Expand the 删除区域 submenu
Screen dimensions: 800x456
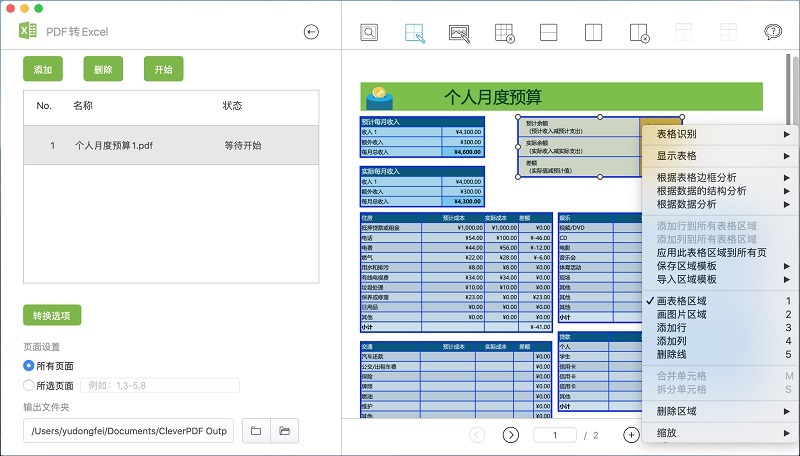click(720, 411)
